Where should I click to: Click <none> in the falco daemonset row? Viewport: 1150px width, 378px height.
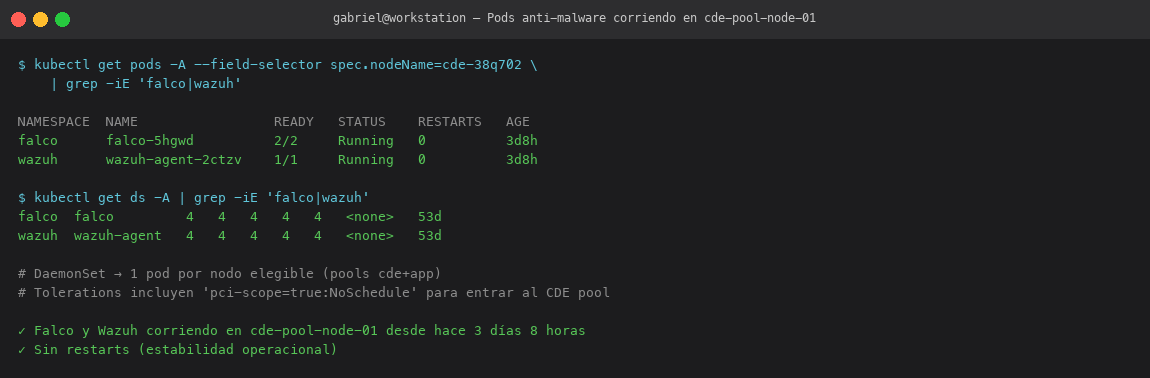370,217
